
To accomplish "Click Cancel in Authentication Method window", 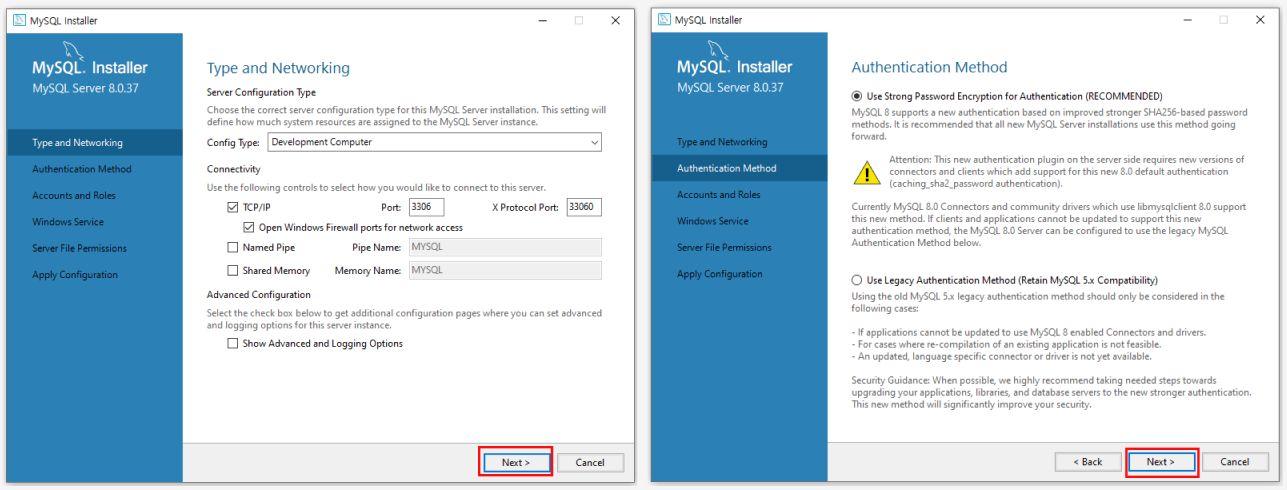I will point(1235,461).
